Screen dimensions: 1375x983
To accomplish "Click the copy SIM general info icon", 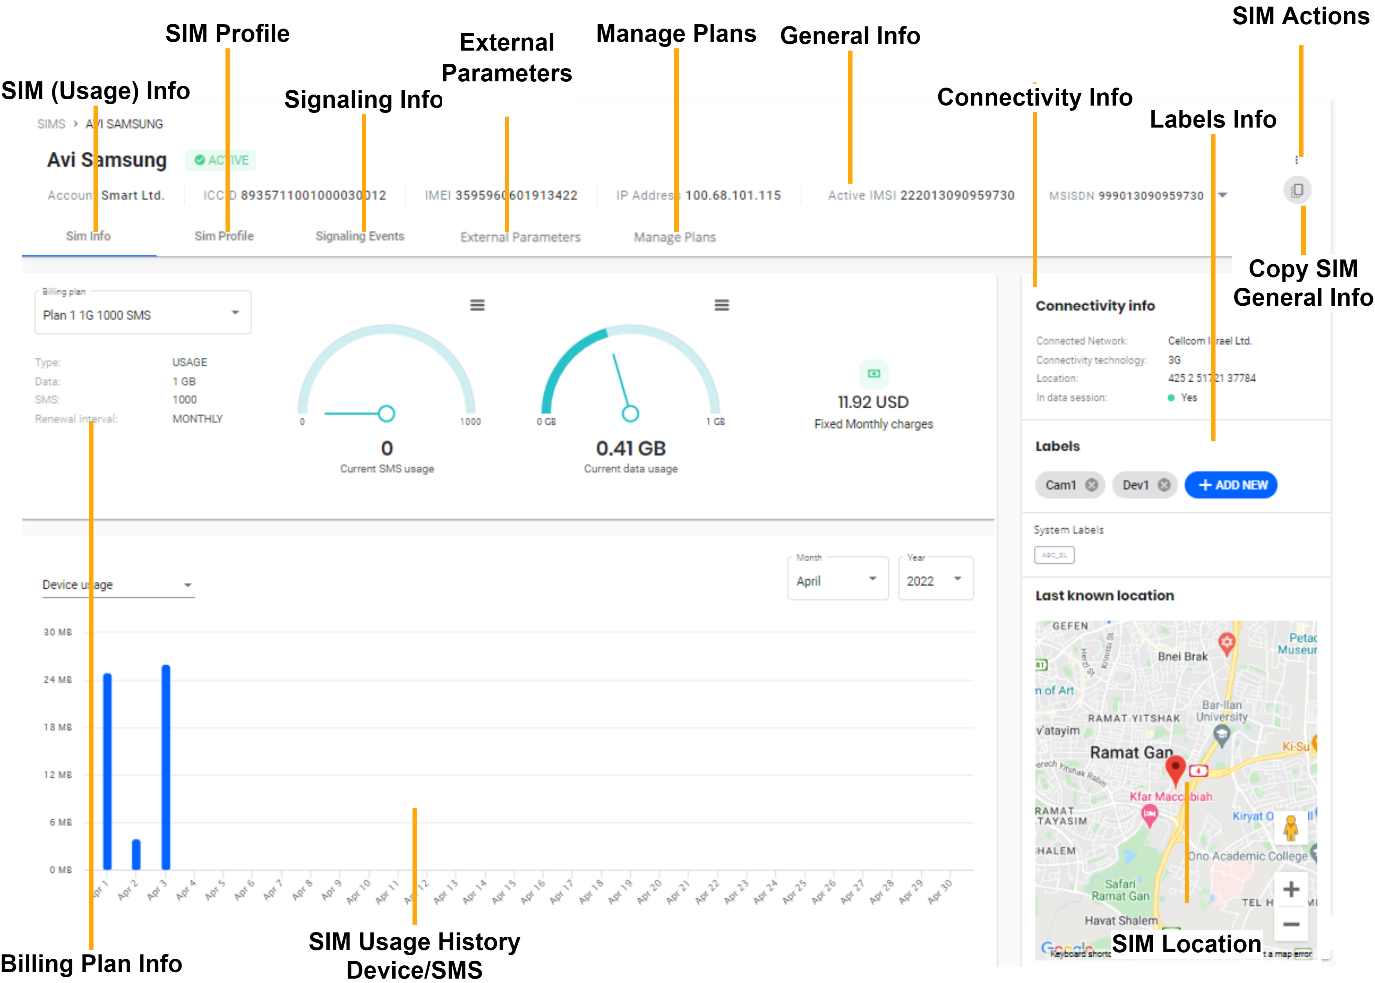I will (x=1297, y=190).
